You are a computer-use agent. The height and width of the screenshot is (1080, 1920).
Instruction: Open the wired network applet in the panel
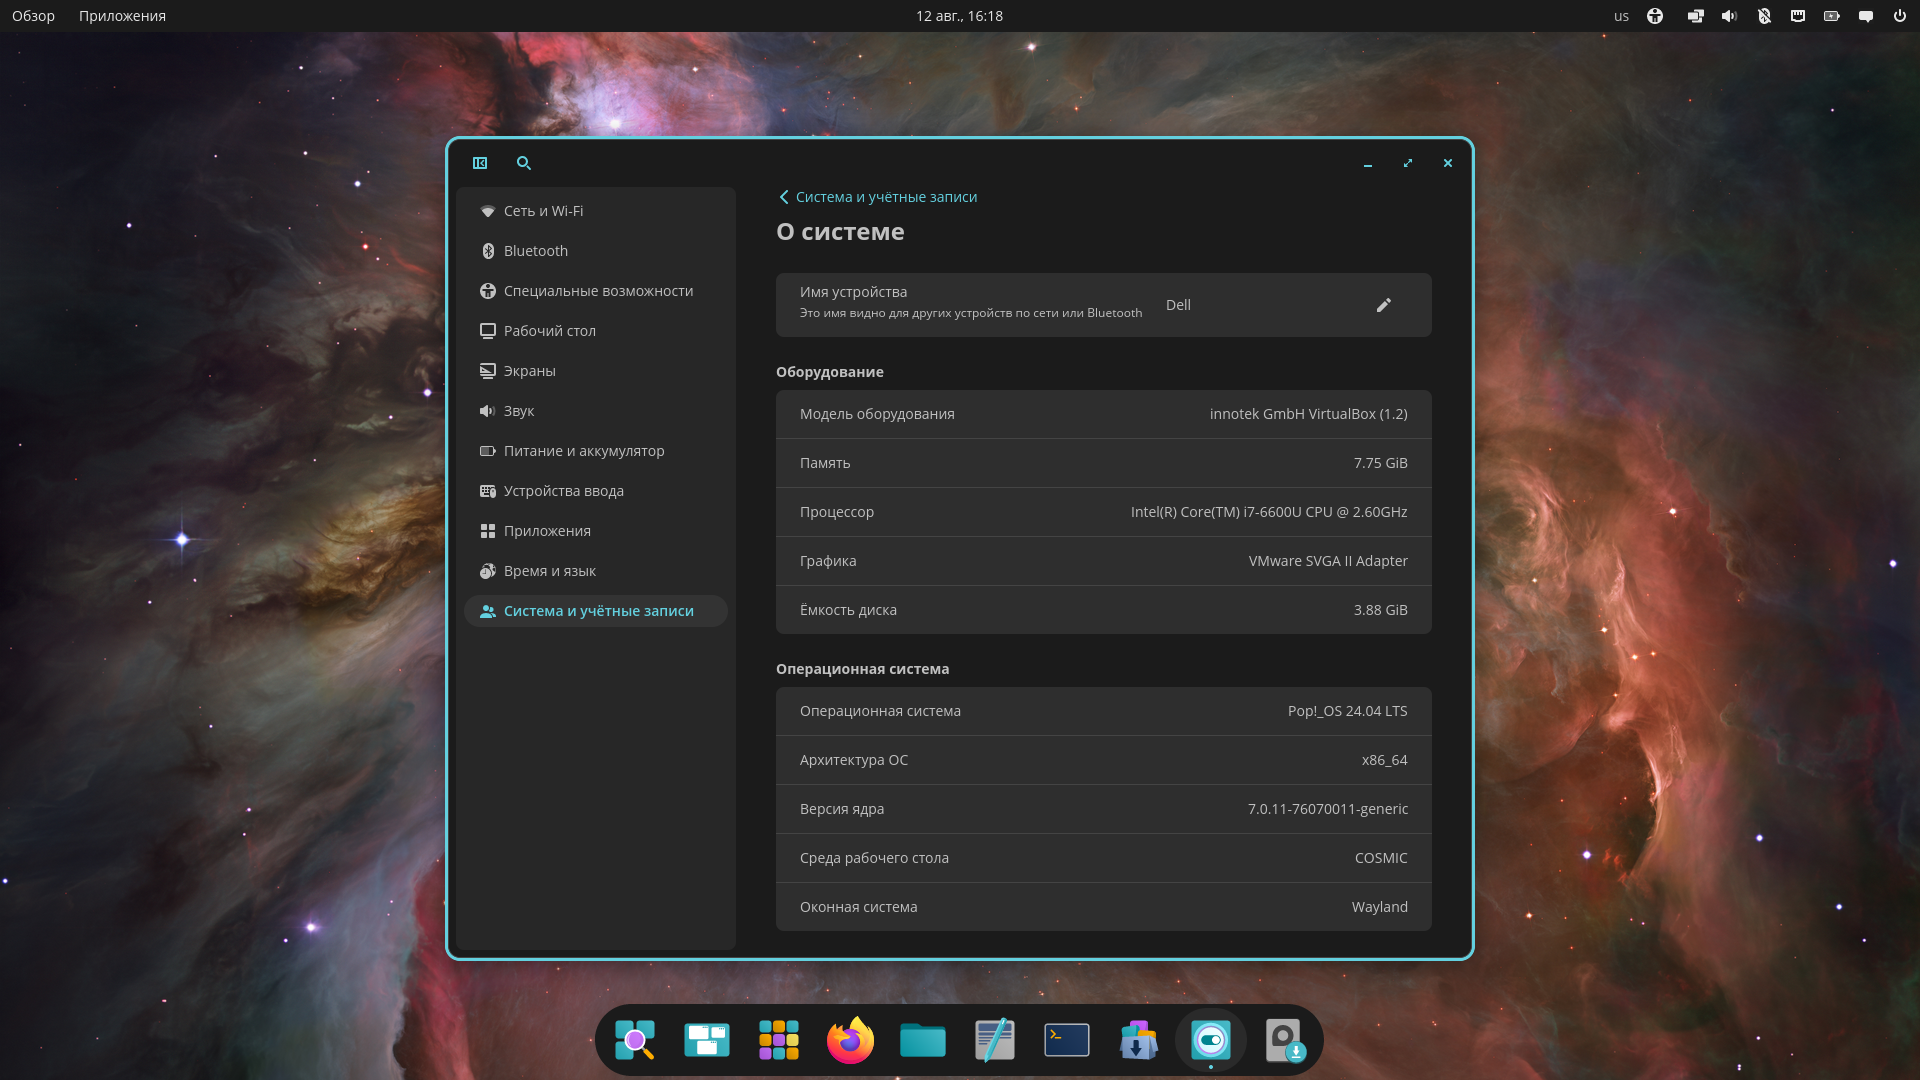1798,16
